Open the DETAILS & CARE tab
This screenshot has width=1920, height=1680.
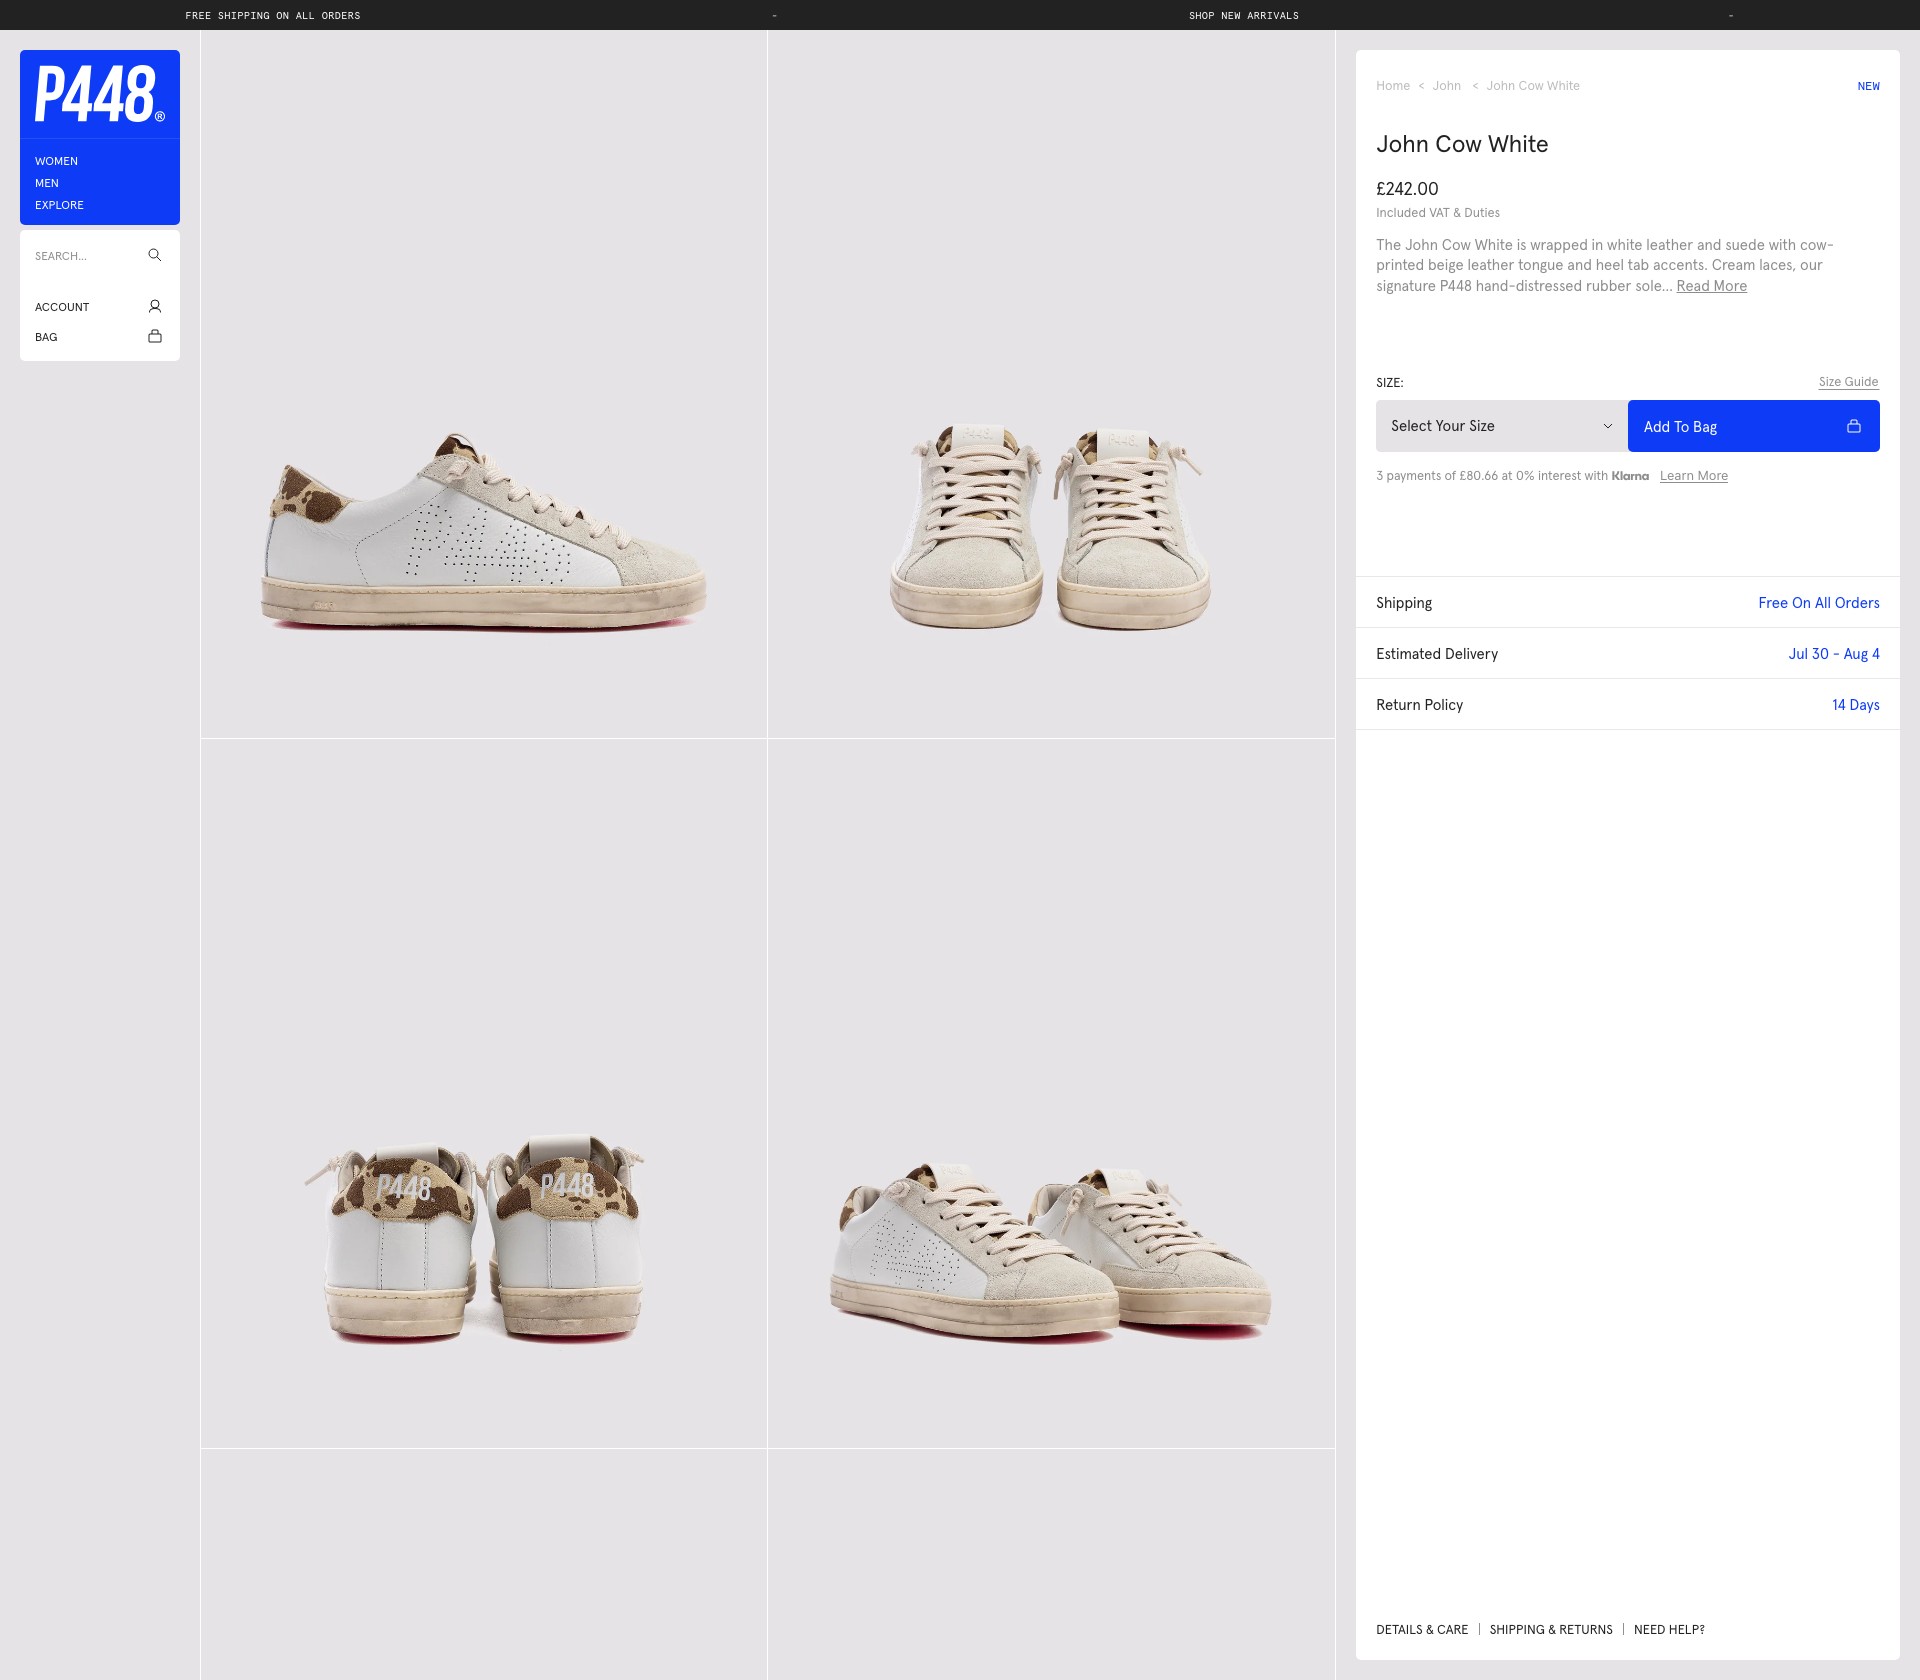pos(1422,1630)
